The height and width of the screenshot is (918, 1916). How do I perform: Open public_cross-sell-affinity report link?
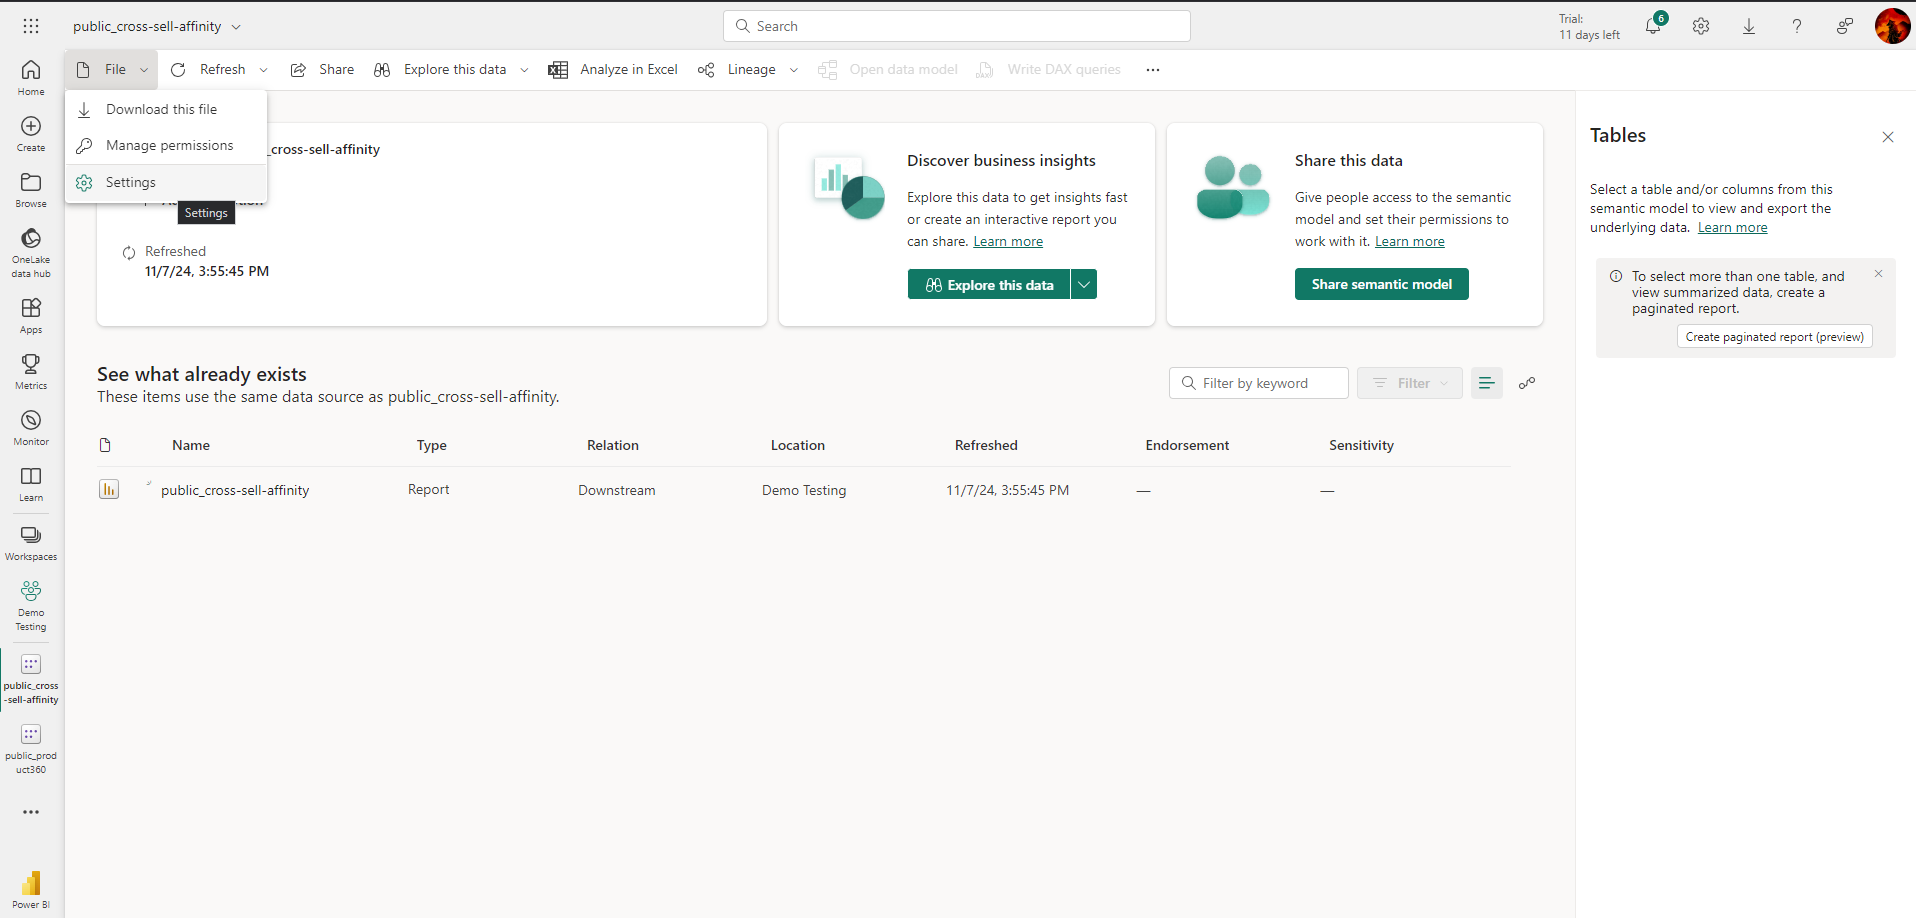(235, 490)
